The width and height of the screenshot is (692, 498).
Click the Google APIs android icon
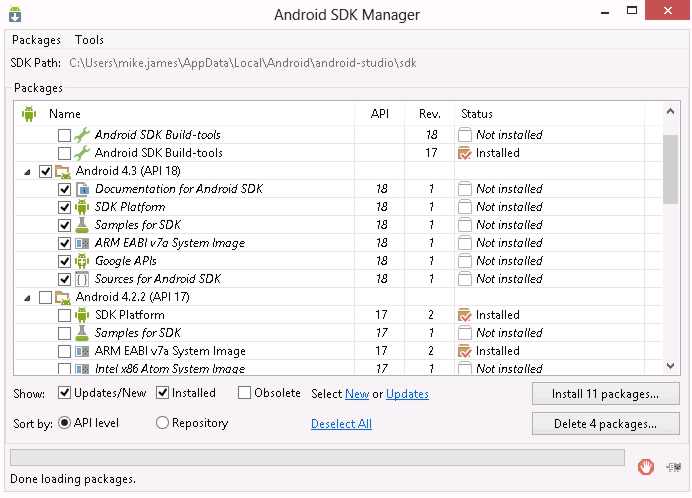tap(82, 261)
